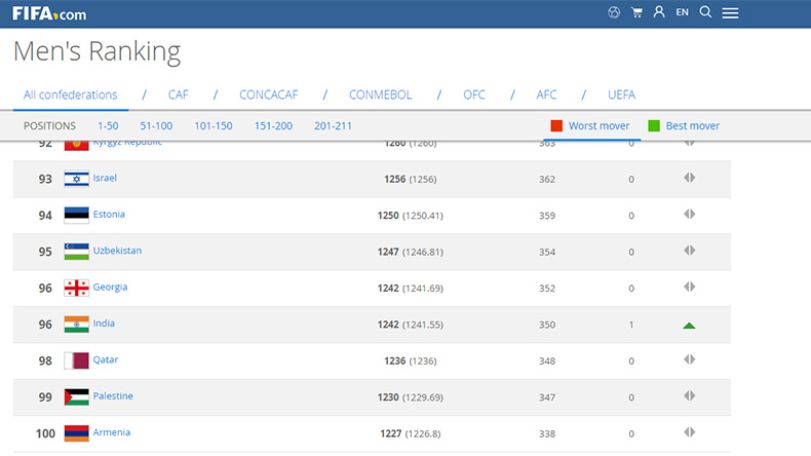Jump to positions 151-200
The height and width of the screenshot is (456, 811).
tap(273, 126)
